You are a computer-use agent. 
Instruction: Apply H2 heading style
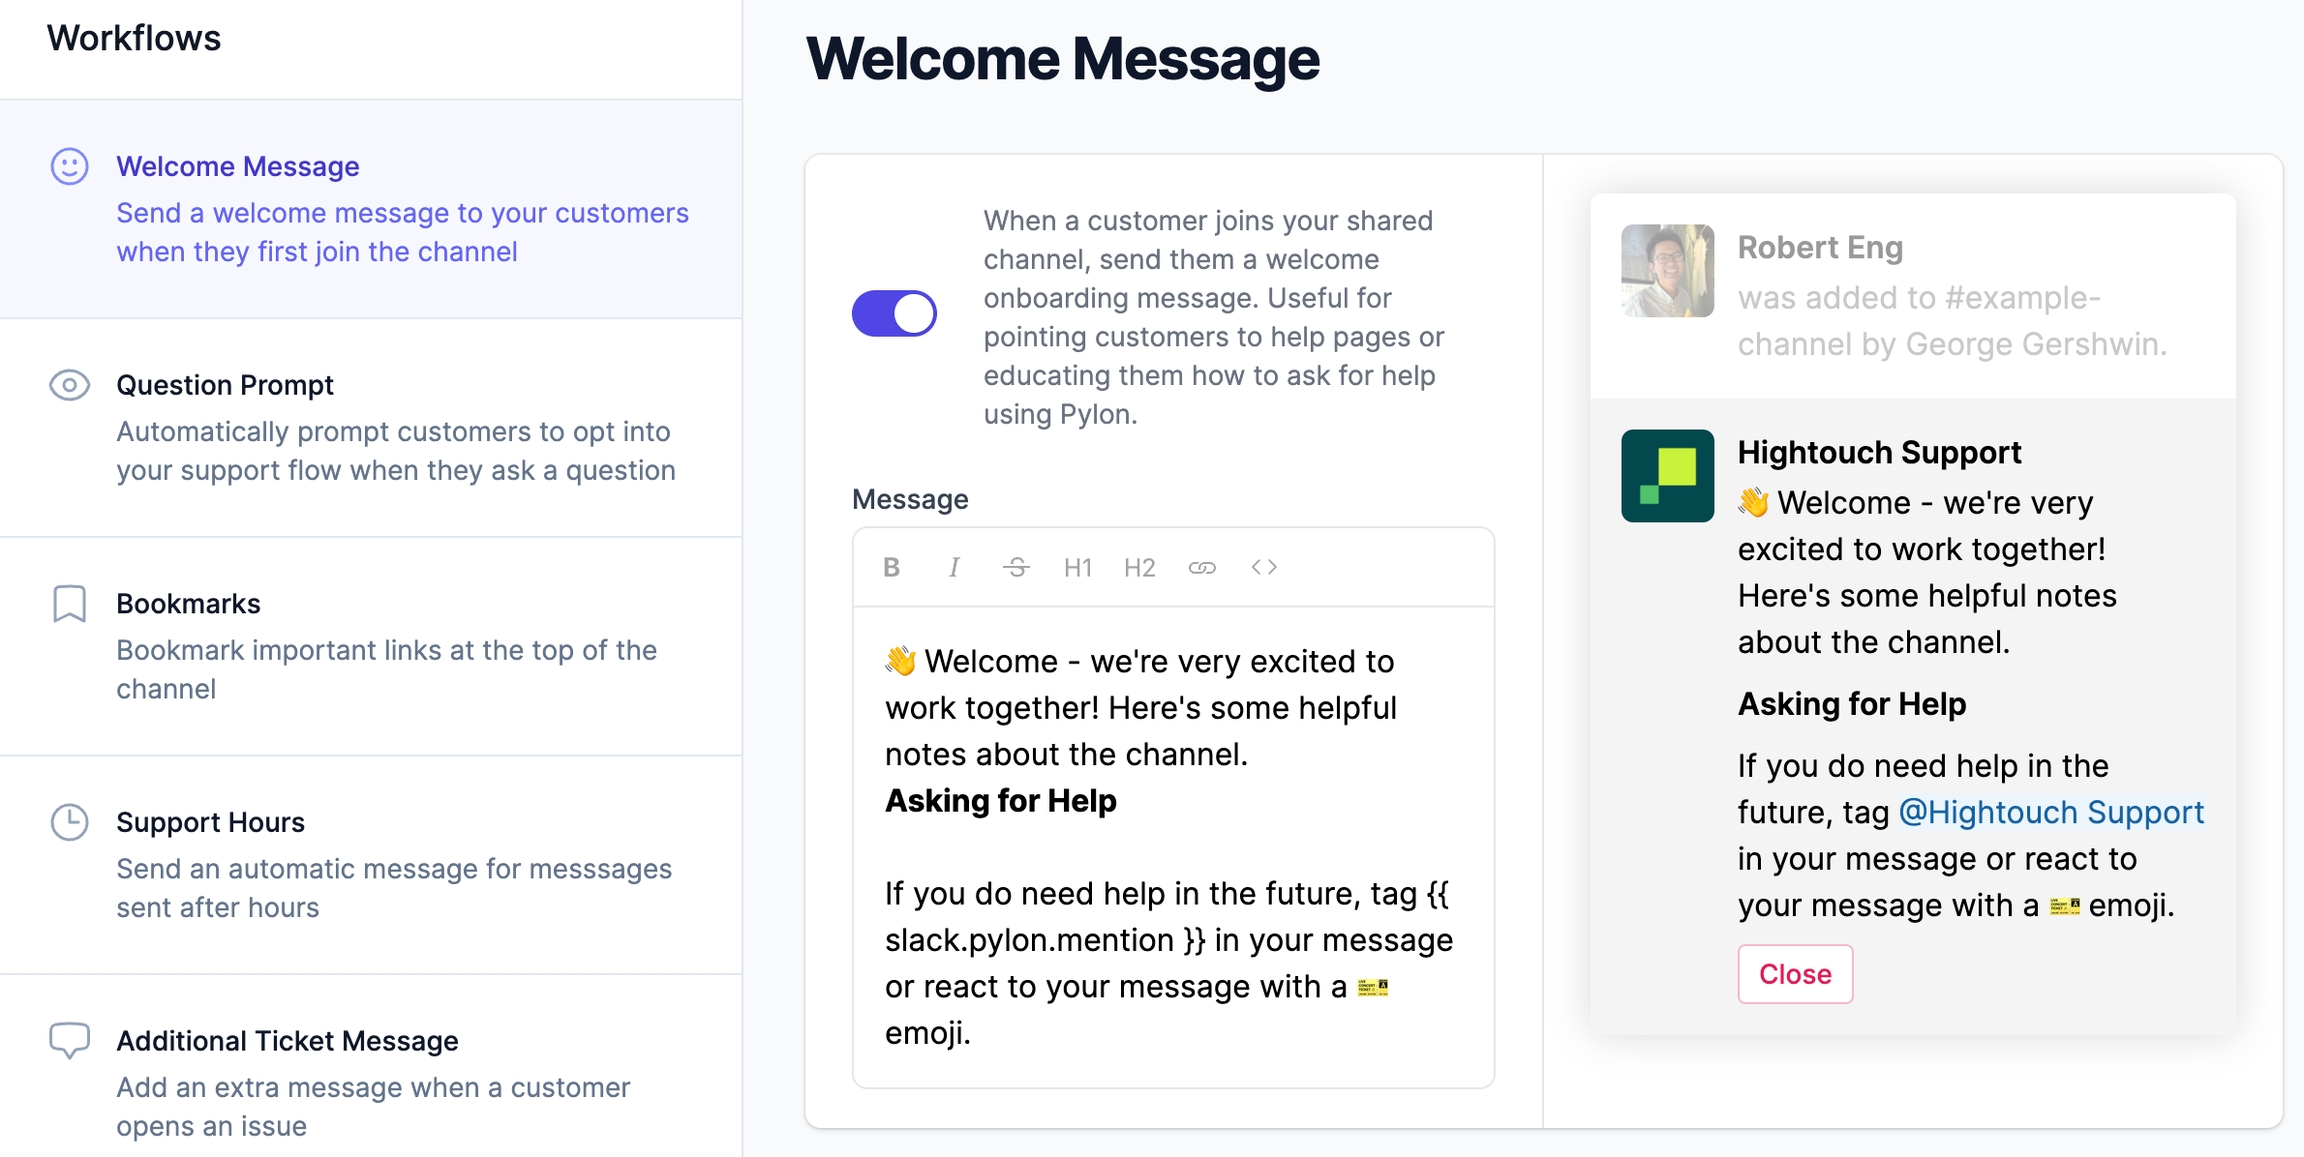[1139, 568]
